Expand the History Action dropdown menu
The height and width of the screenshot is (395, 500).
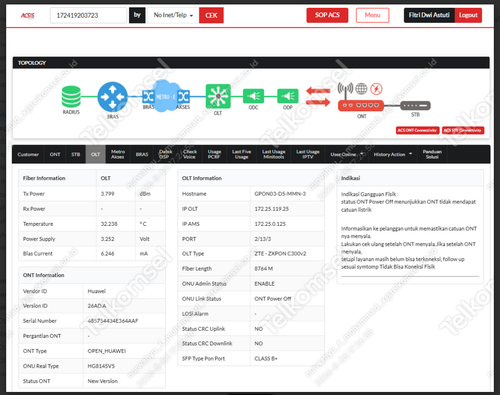[393, 154]
